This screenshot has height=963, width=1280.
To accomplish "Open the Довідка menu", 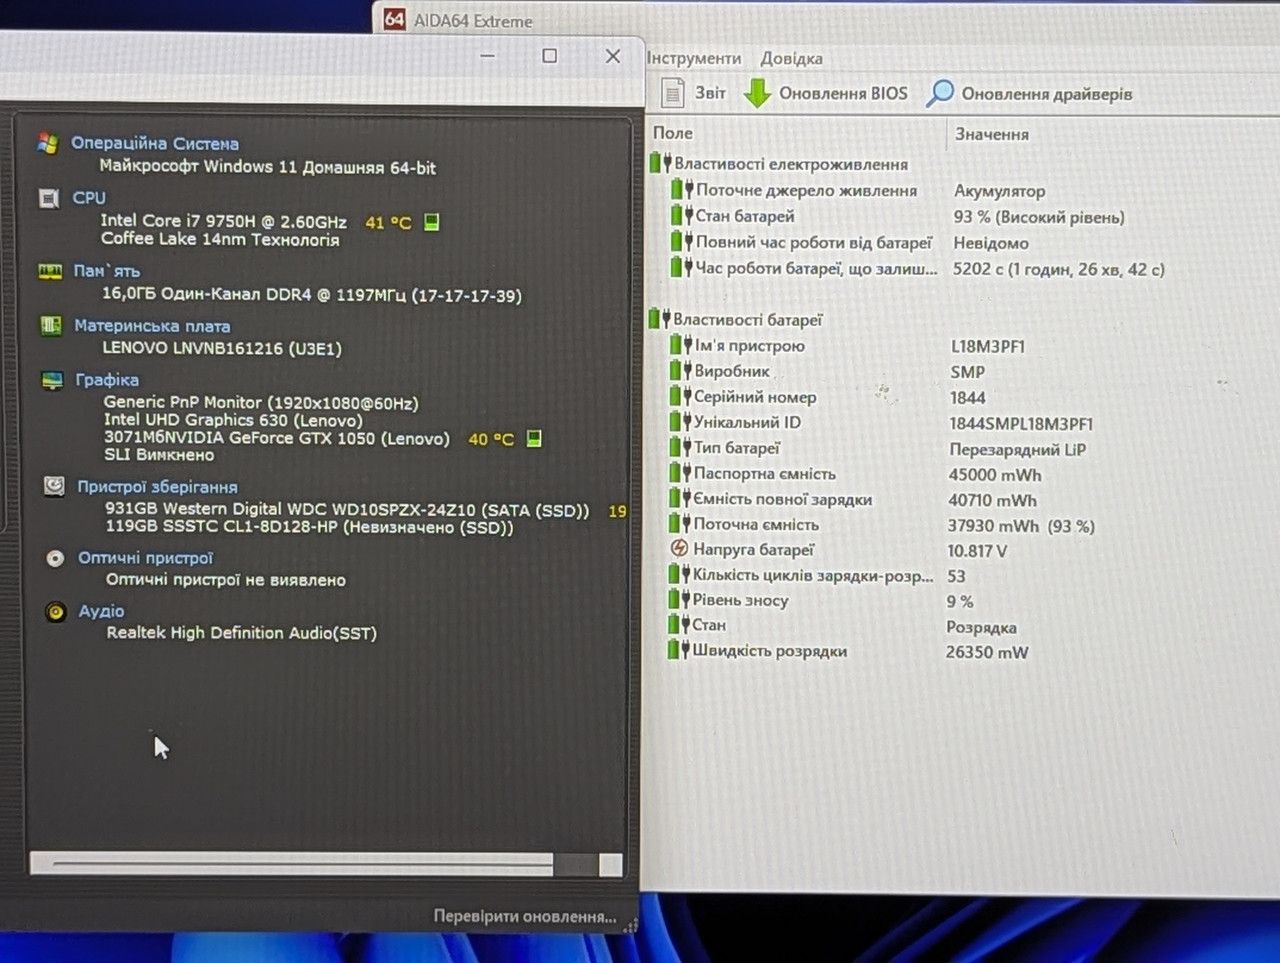I will click(792, 58).
